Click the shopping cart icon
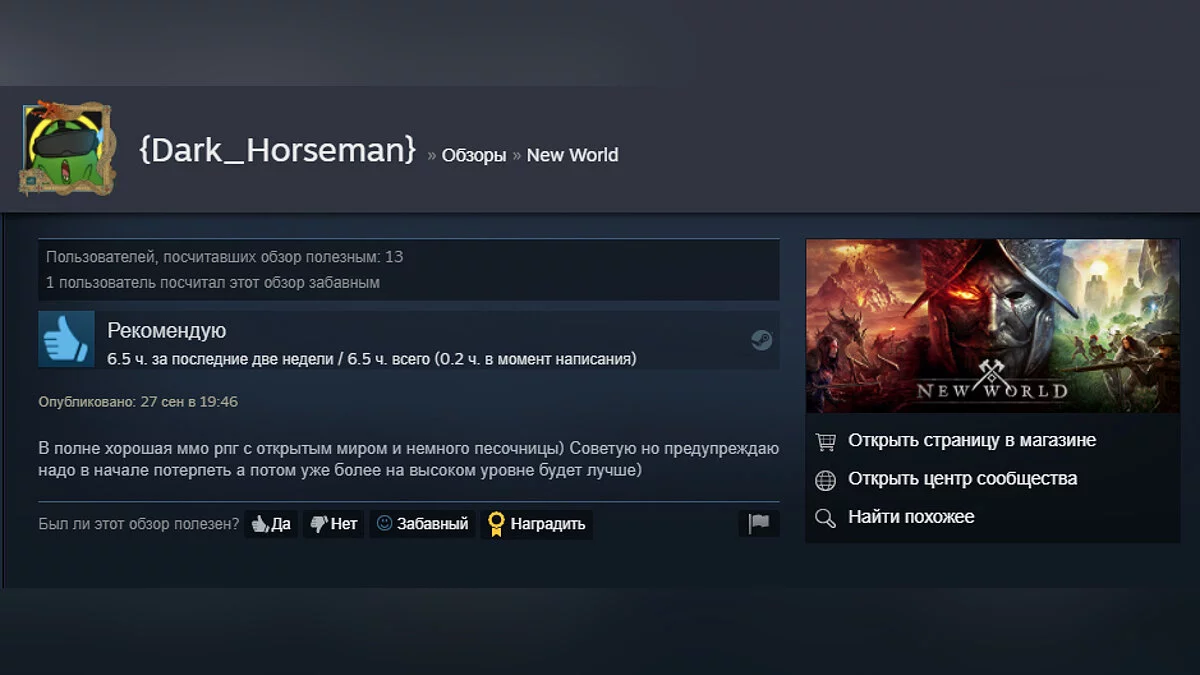The image size is (1200, 675). (x=825, y=441)
